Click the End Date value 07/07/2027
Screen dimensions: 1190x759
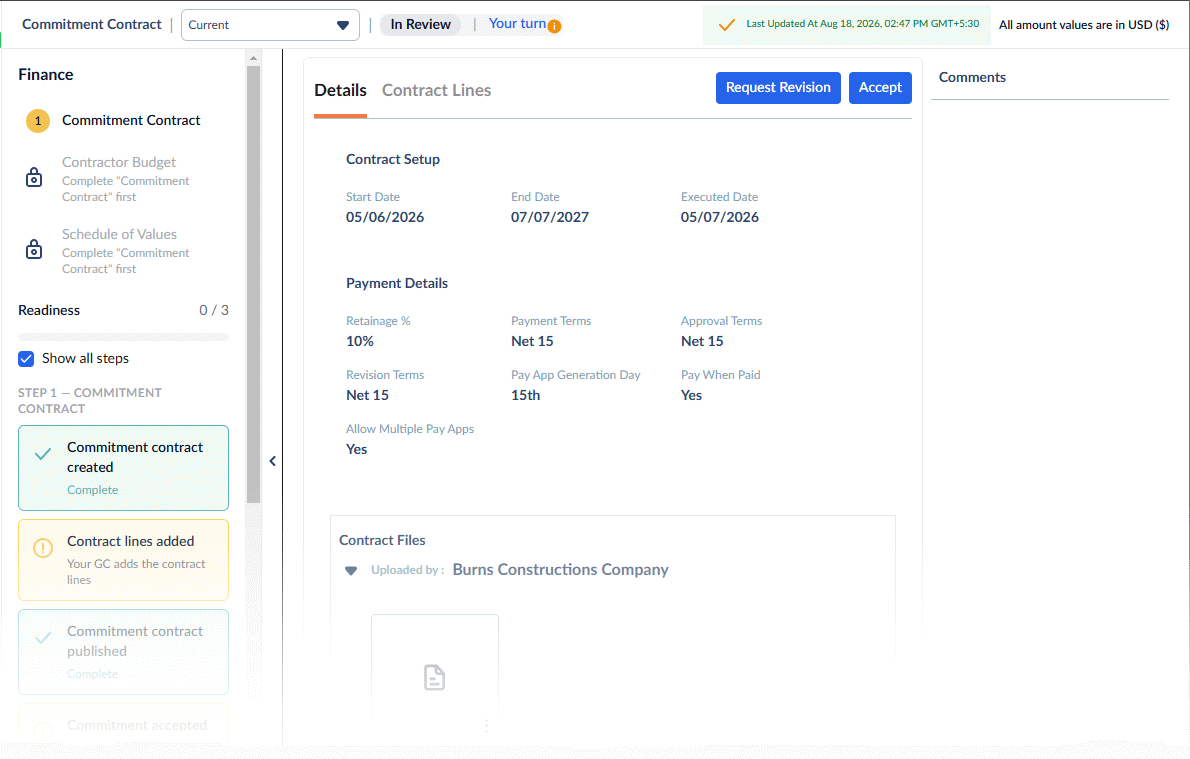pos(549,217)
